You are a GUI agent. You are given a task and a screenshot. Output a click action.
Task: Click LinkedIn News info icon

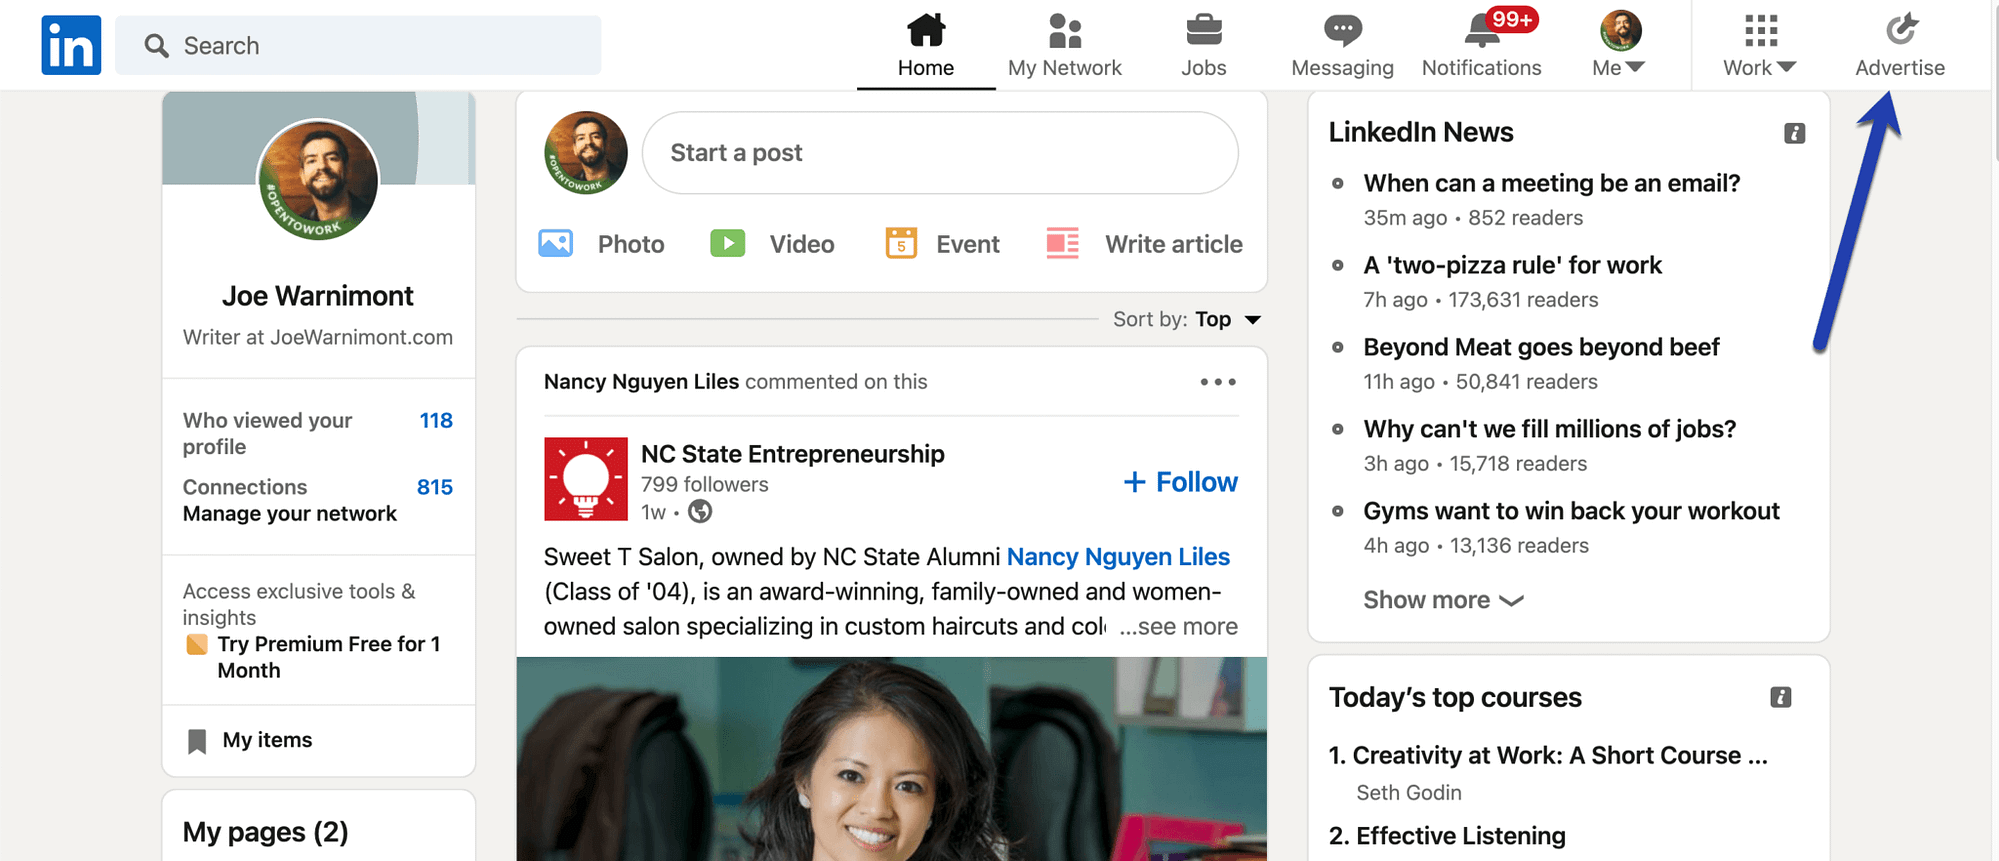click(x=1794, y=133)
